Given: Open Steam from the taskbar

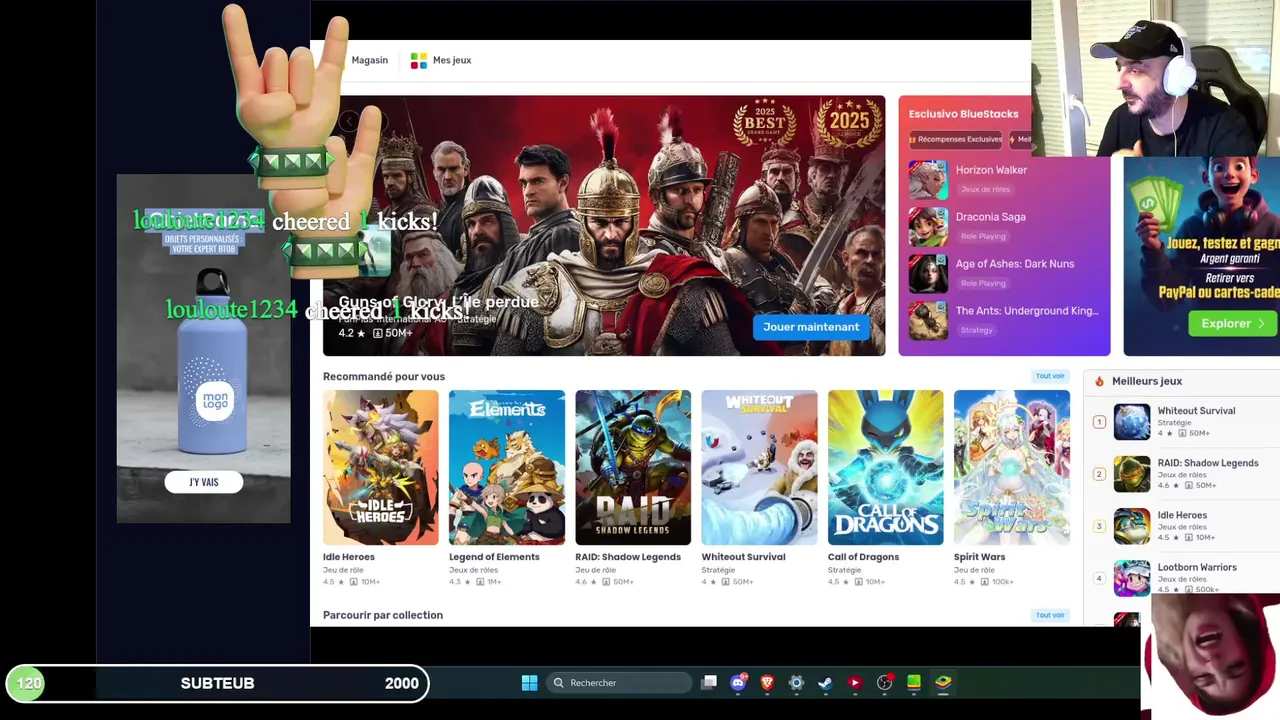Looking at the screenshot, I should coord(825,683).
